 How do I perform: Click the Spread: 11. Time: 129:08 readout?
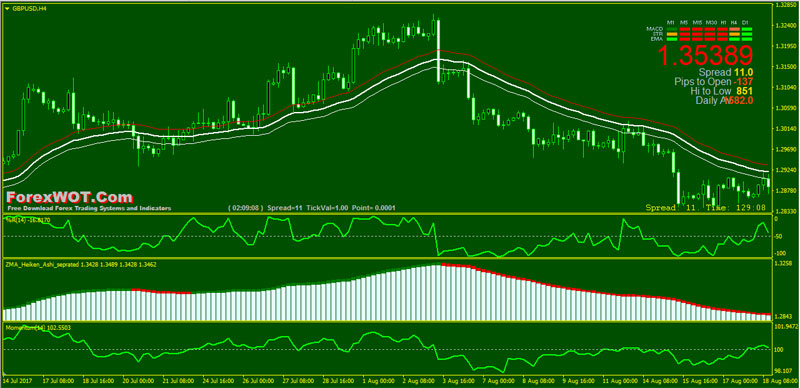click(x=706, y=208)
